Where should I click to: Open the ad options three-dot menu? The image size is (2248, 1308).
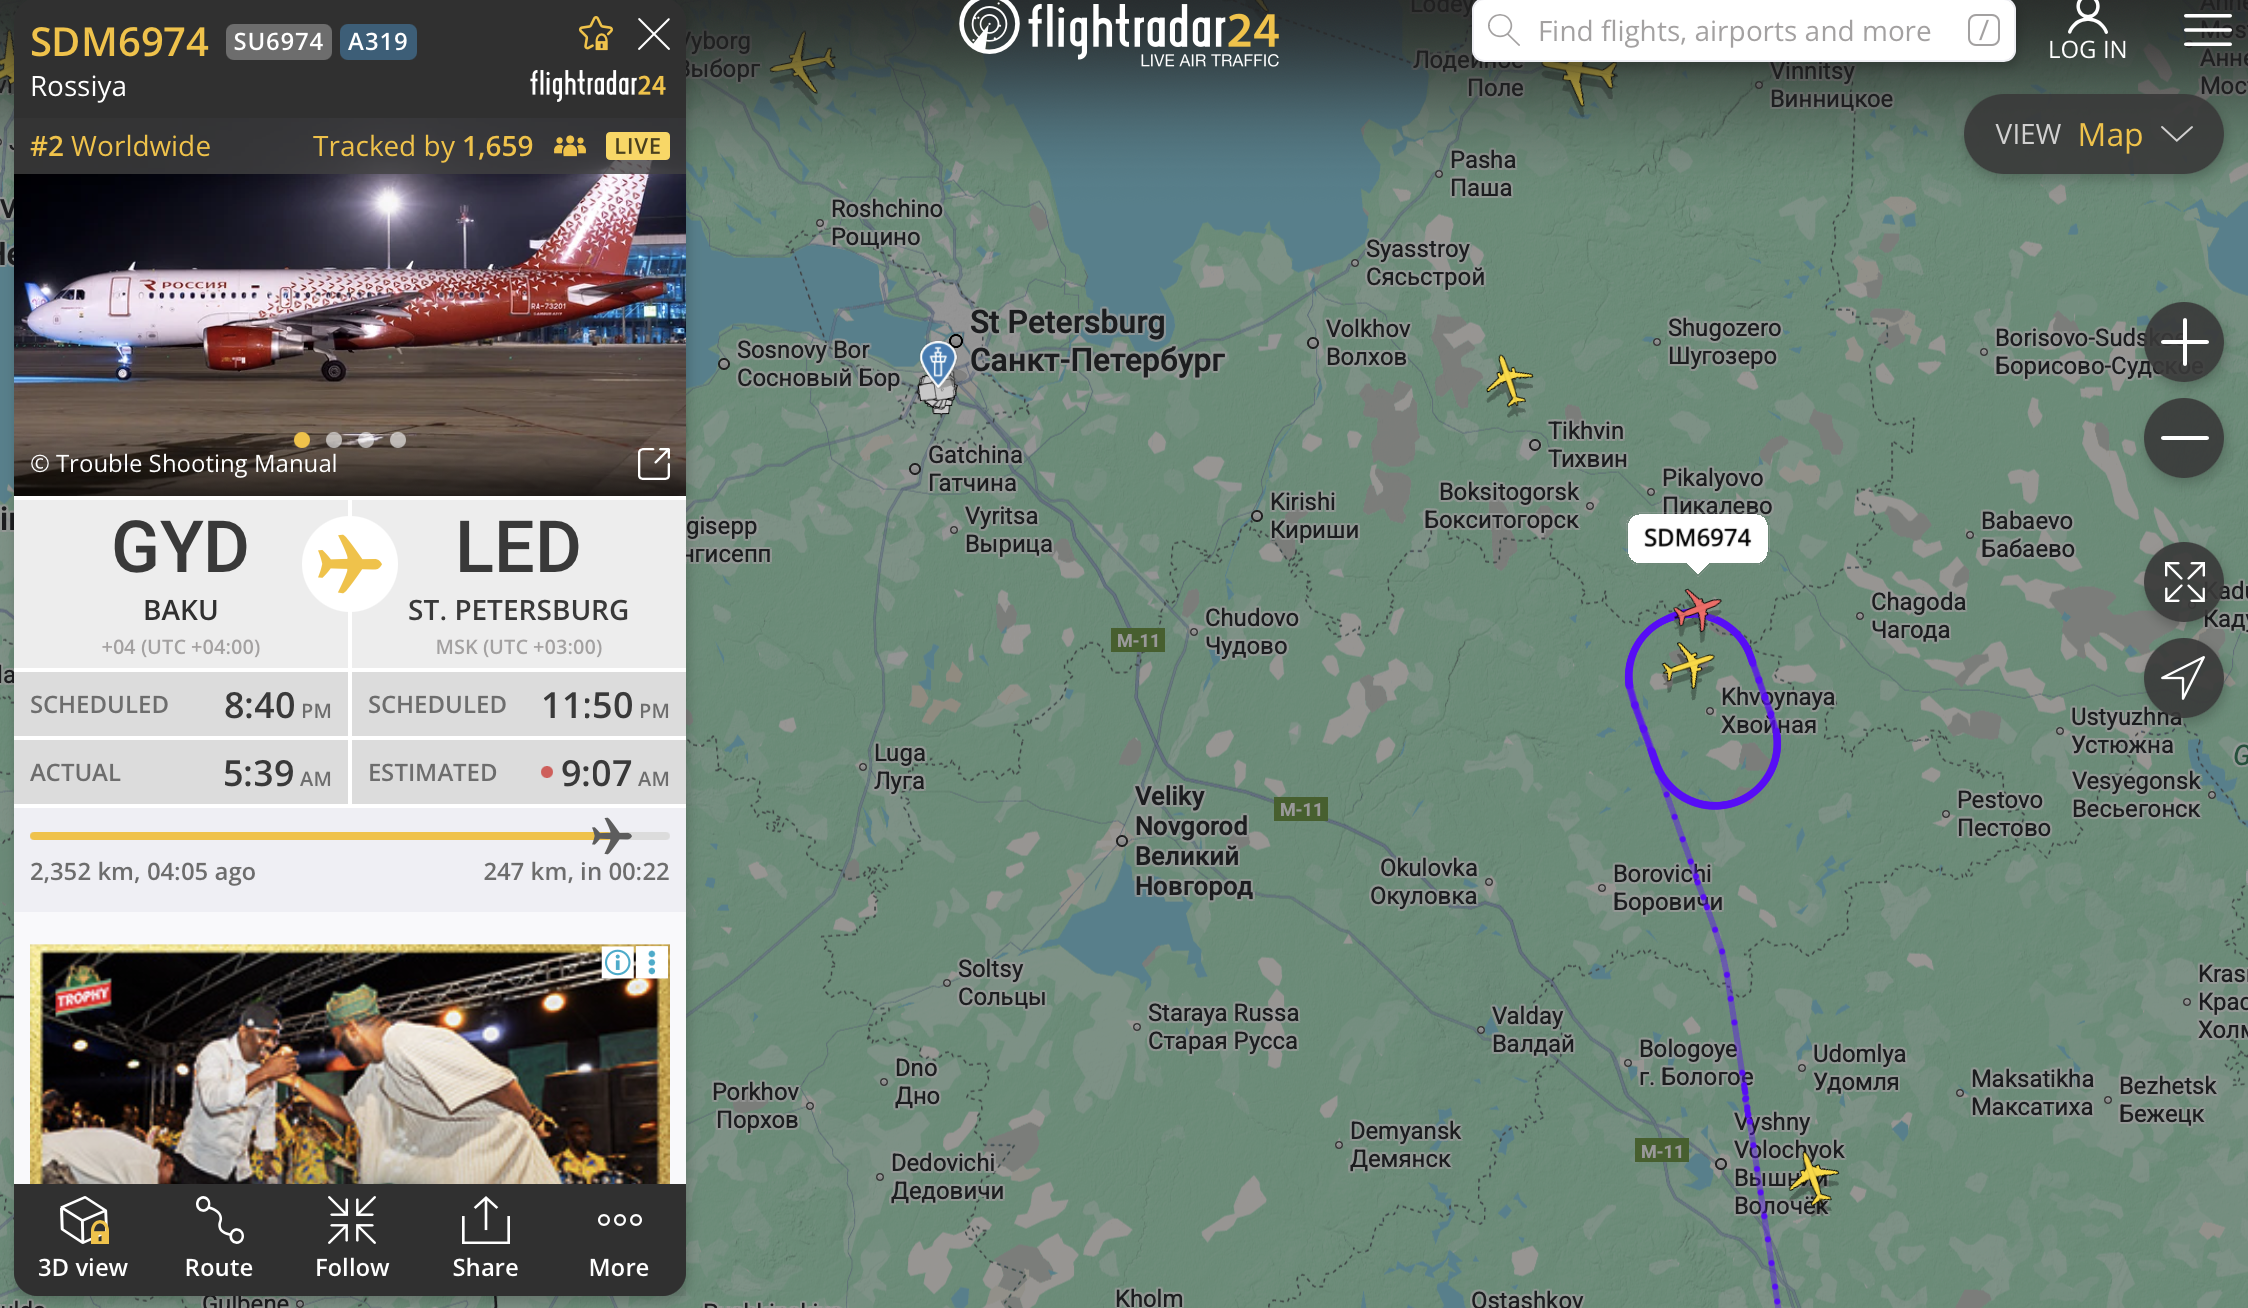pos(652,962)
